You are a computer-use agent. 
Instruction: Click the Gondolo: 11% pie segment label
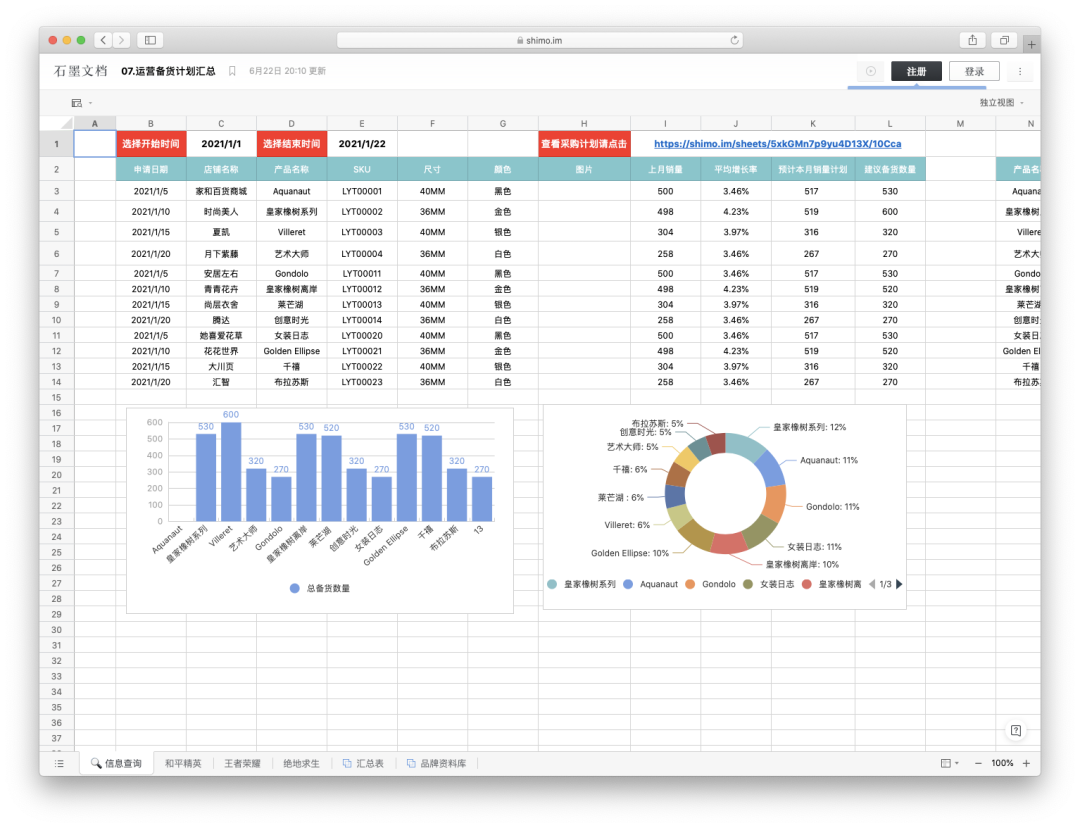pos(832,506)
